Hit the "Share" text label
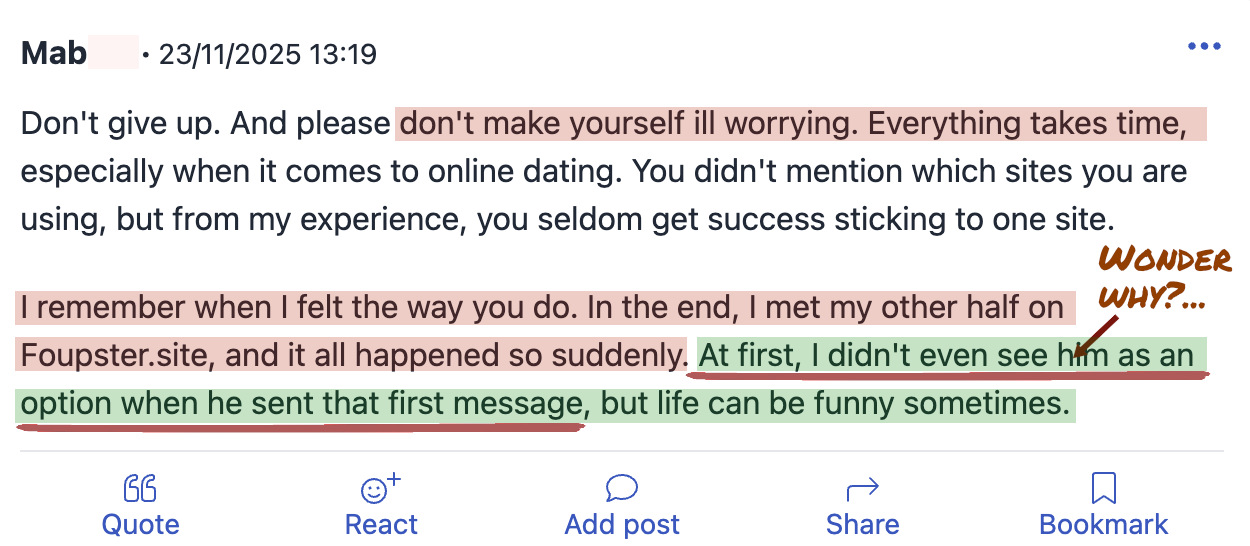The height and width of the screenshot is (546, 1250). (x=862, y=524)
